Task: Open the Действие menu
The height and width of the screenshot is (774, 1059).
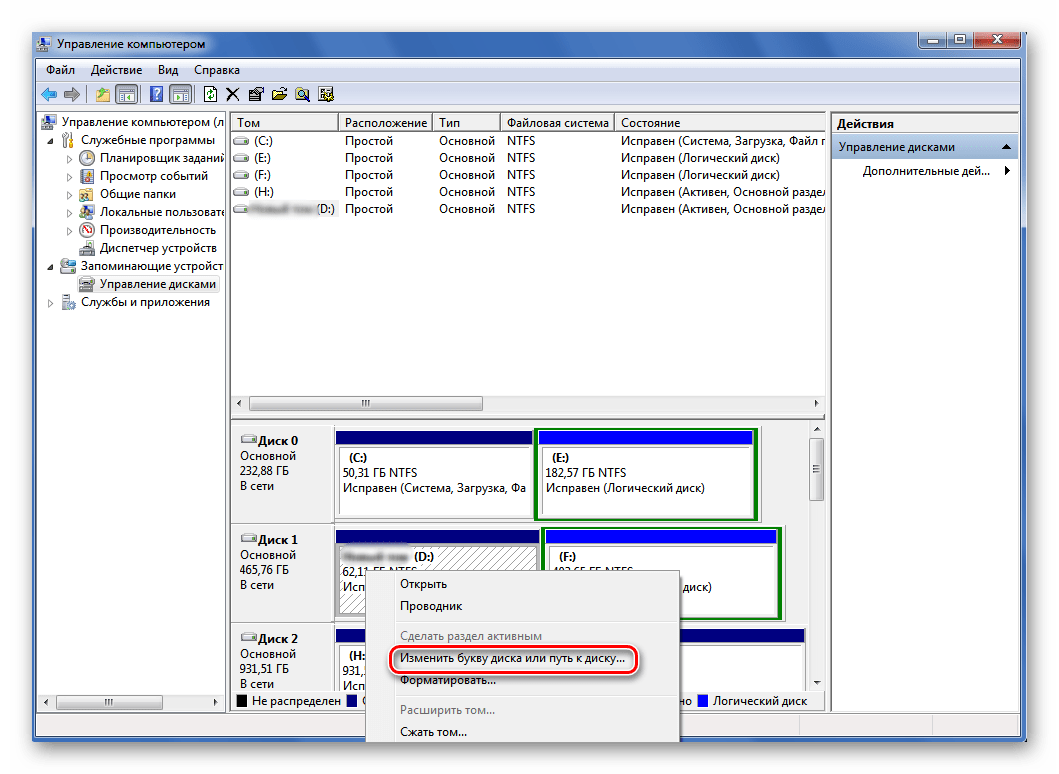Action: coord(116,70)
